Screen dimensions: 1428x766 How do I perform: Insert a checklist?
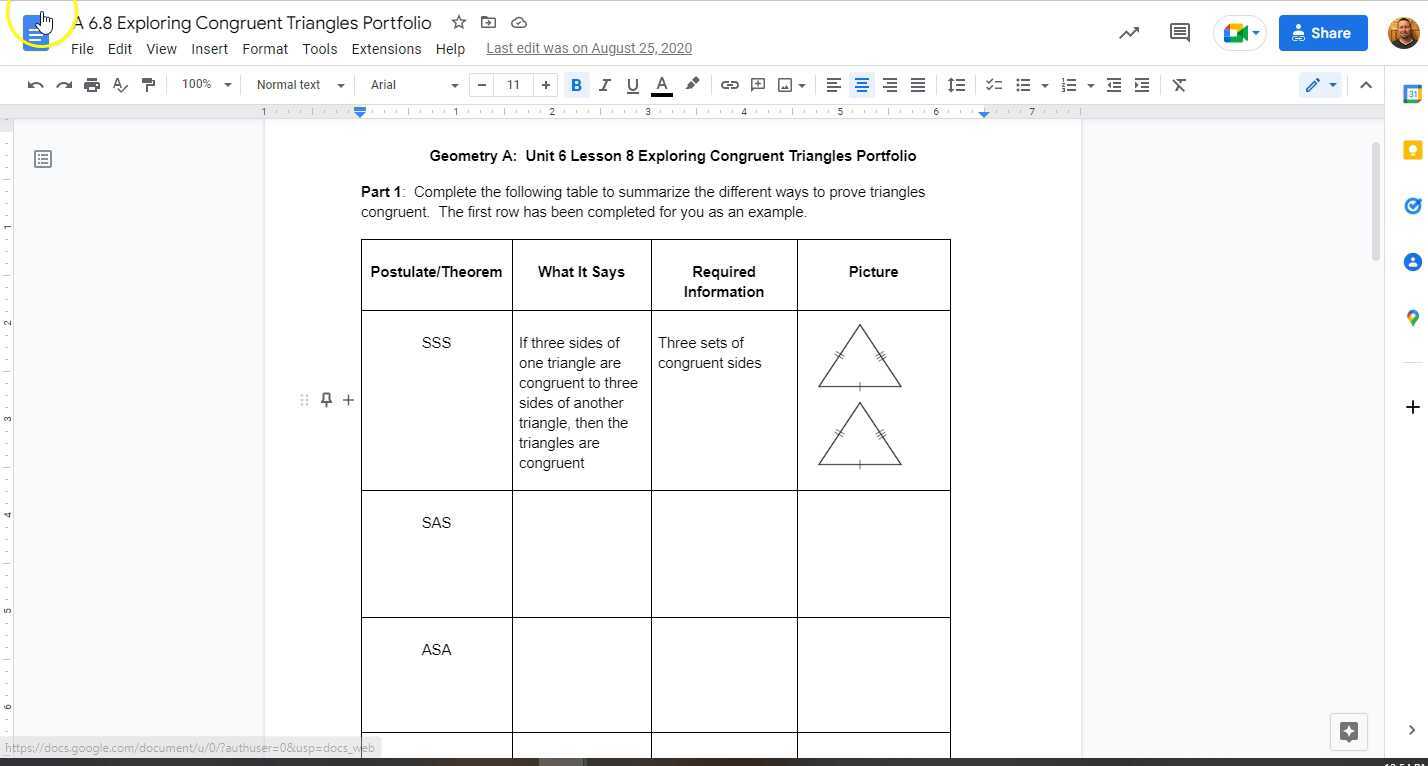[x=994, y=85]
